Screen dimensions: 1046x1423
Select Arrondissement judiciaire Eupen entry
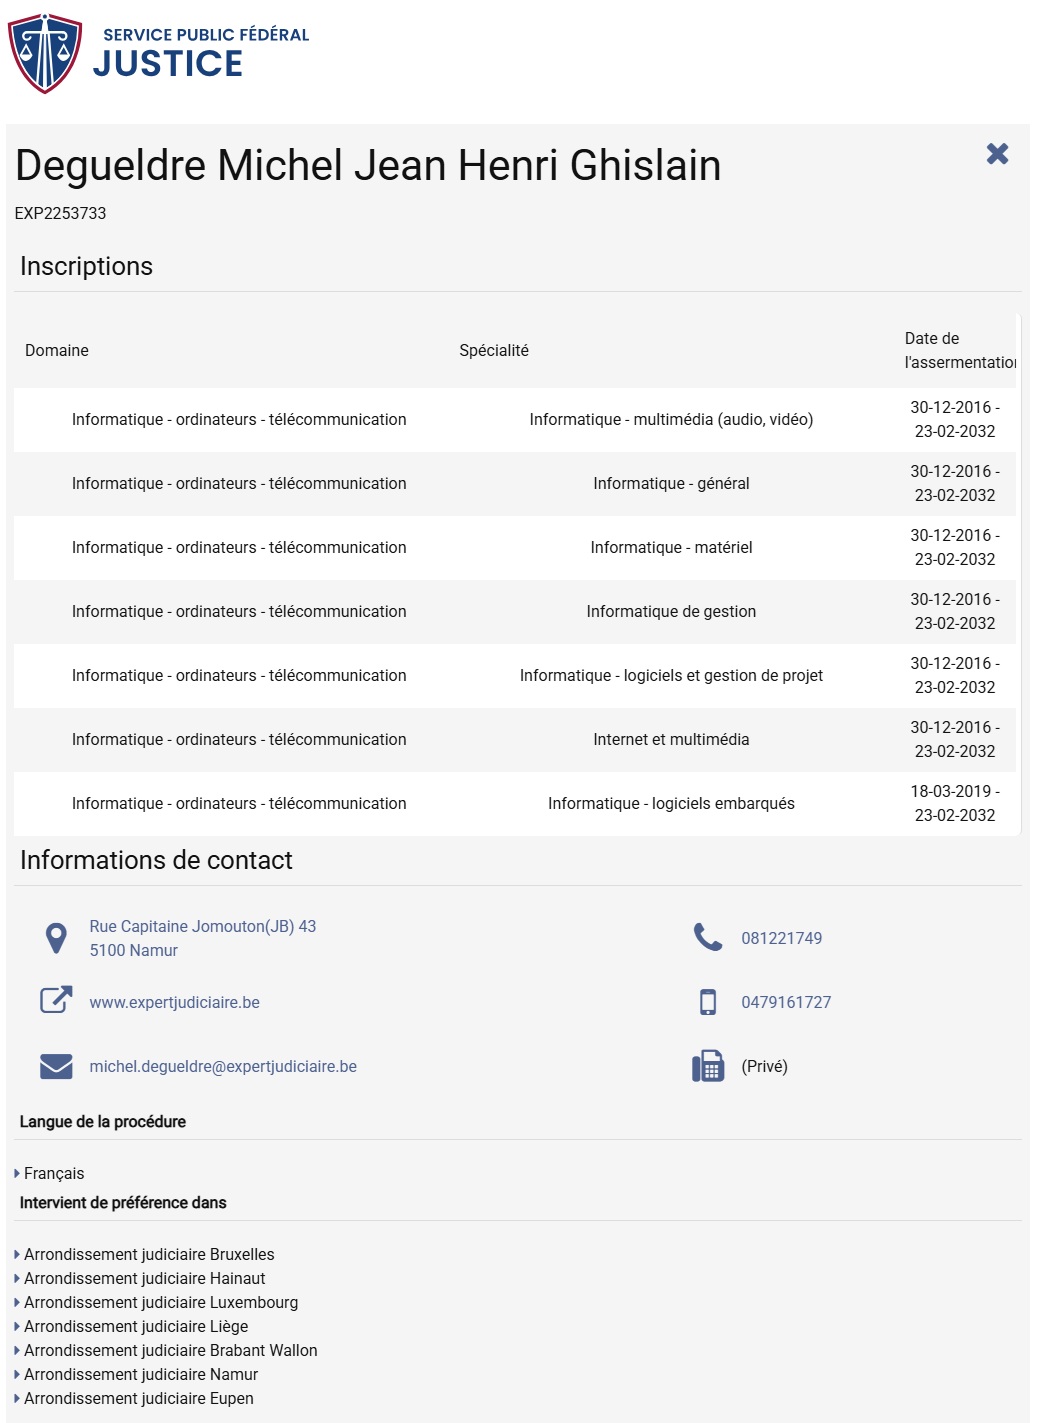(139, 1398)
